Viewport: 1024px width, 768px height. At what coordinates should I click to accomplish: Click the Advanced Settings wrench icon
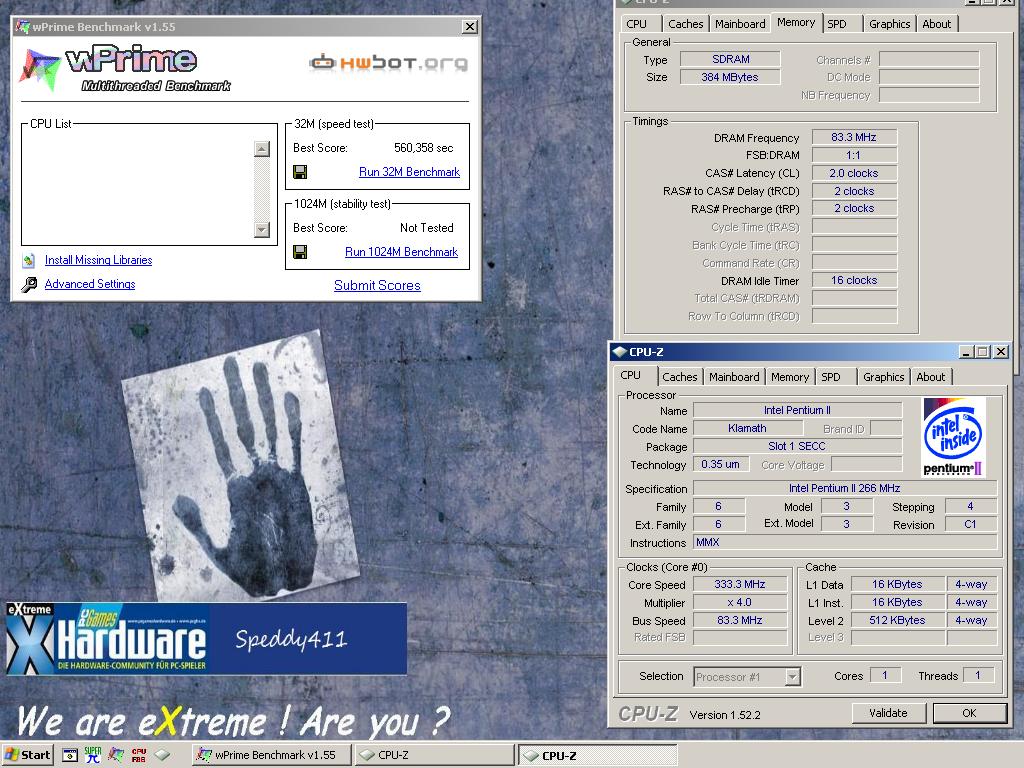[29, 285]
